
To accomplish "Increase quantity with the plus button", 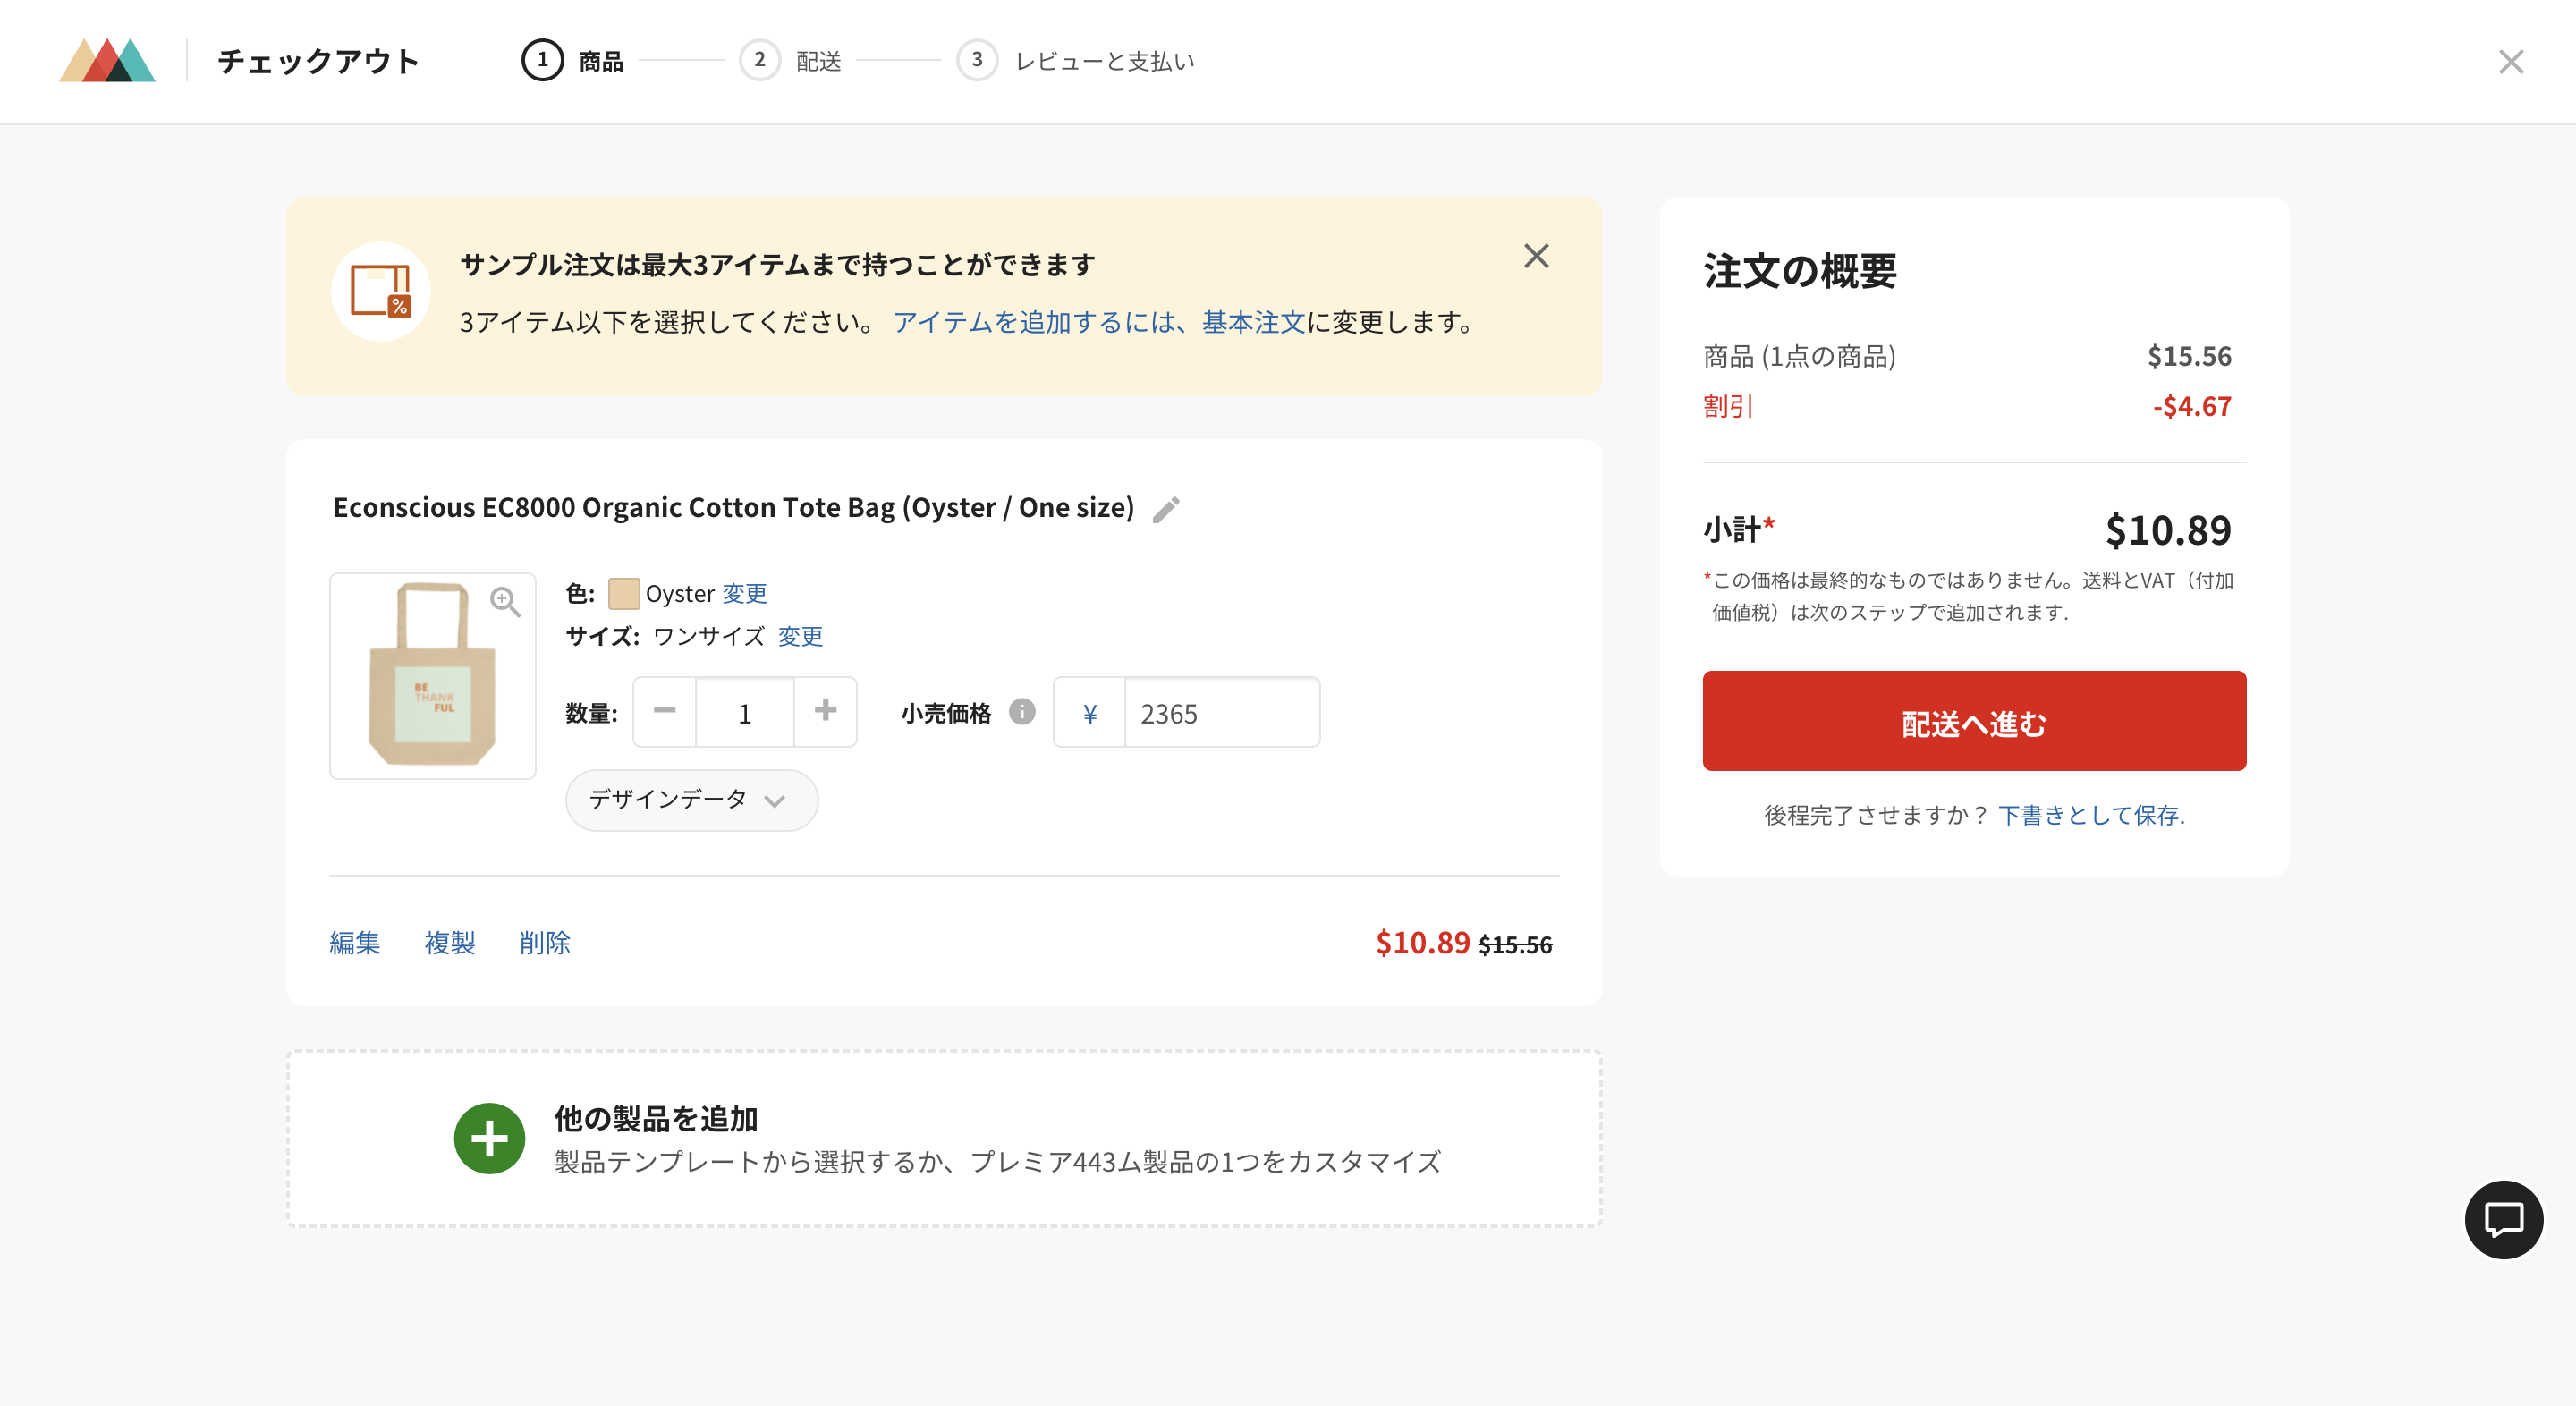I will 825,712.
